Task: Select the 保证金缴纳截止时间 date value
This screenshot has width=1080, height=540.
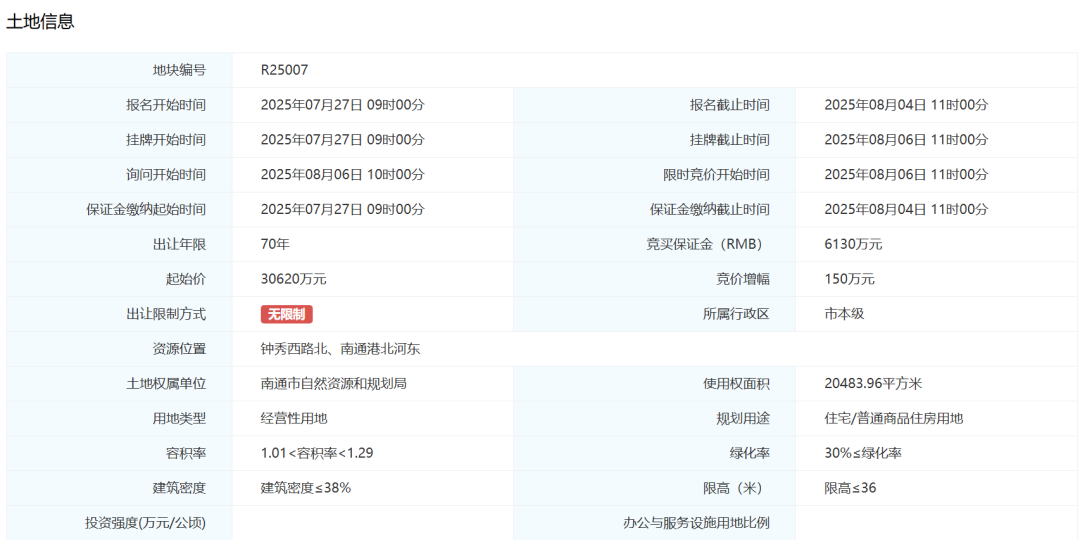Action: click(x=906, y=209)
